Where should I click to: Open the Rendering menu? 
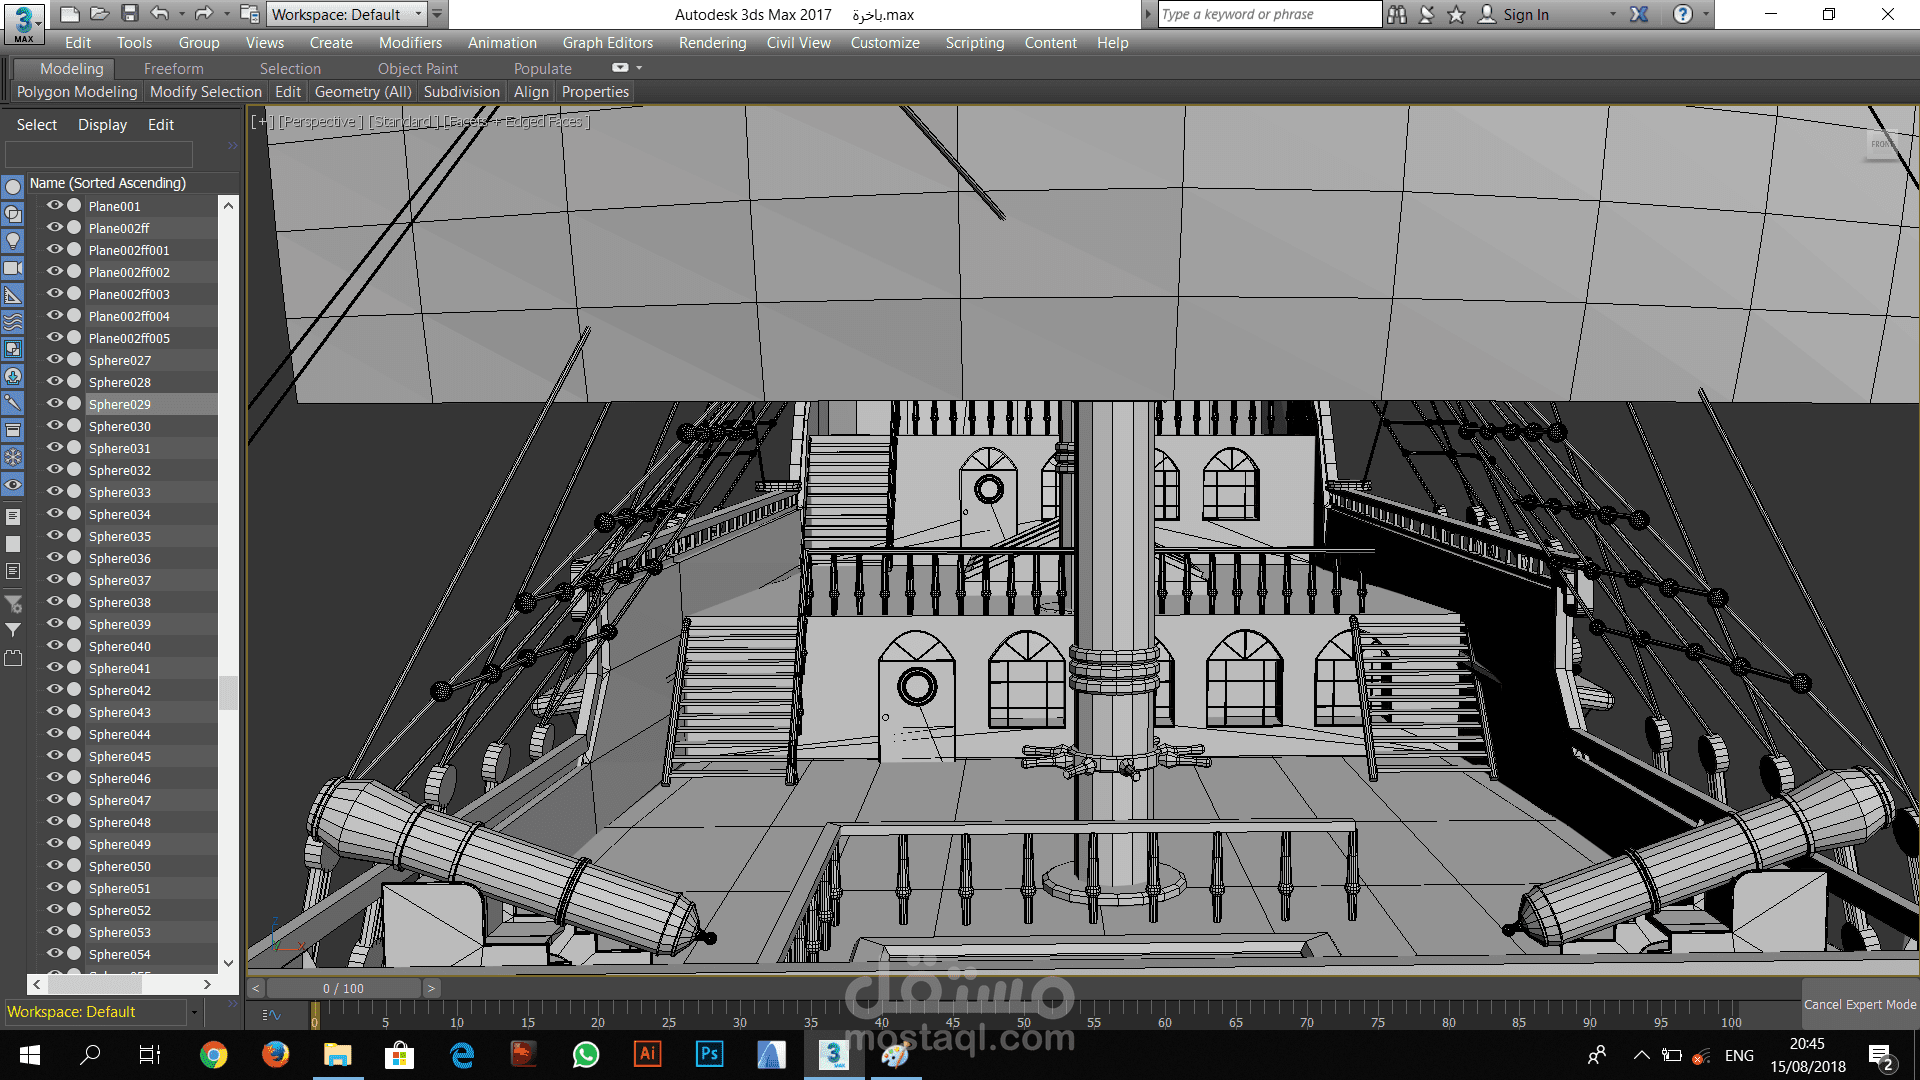[x=712, y=42]
